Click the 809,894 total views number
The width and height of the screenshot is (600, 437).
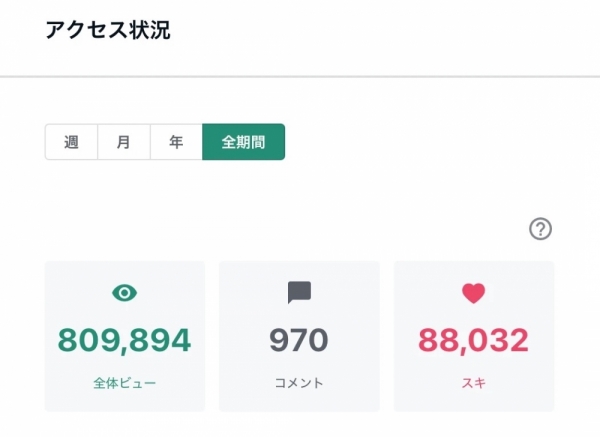click(124, 340)
